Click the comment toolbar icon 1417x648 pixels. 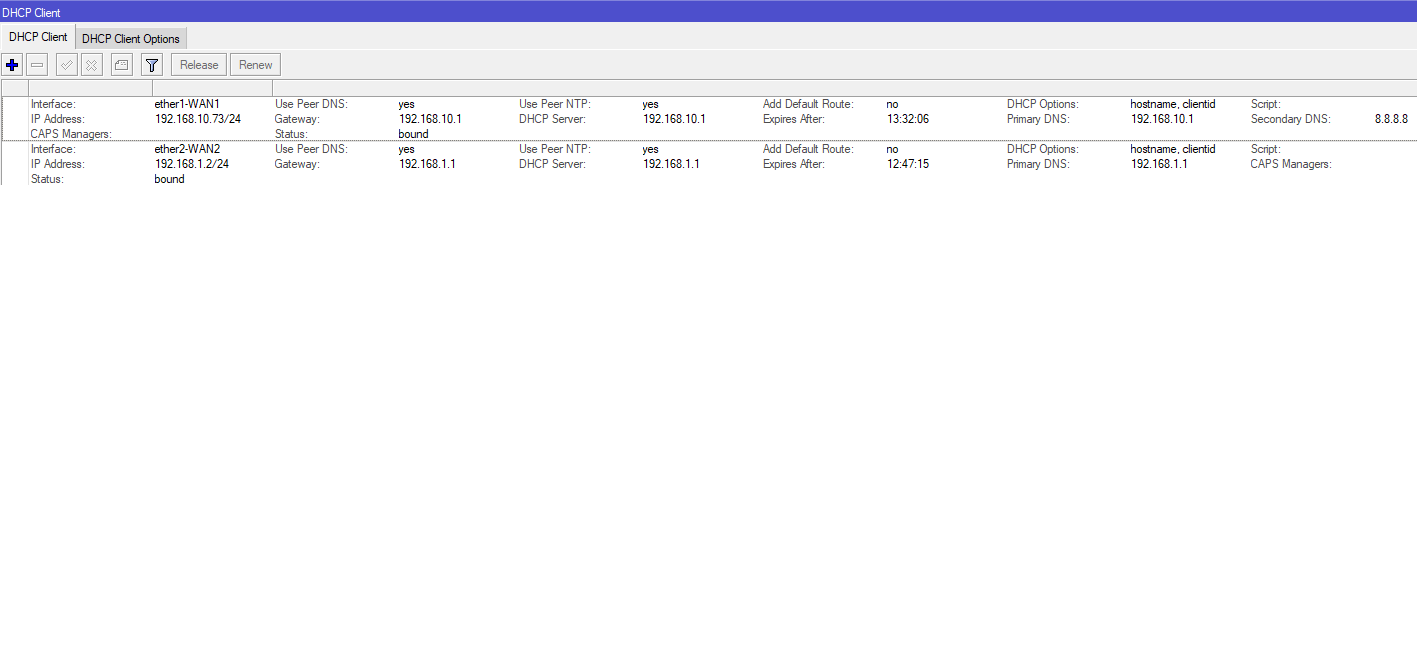(x=121, y=65)
